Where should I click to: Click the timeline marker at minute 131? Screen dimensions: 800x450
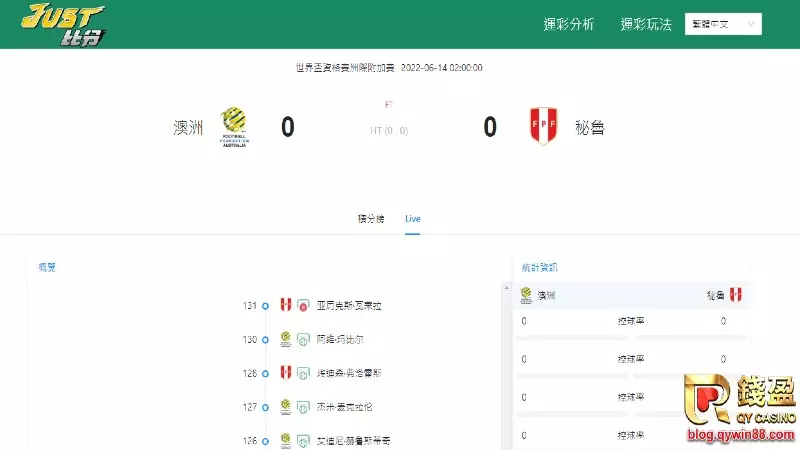pyautogui.click(x=265, y=306)
